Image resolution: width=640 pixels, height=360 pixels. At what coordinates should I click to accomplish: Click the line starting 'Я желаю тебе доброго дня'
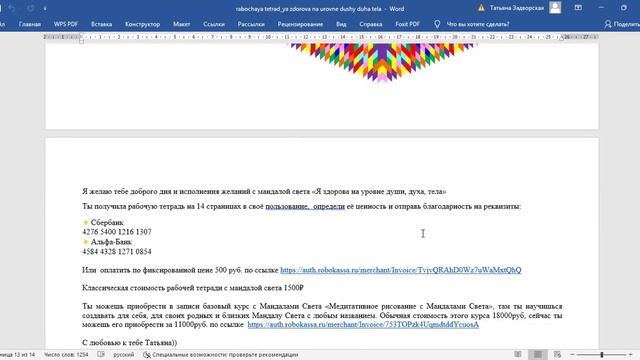264,191
